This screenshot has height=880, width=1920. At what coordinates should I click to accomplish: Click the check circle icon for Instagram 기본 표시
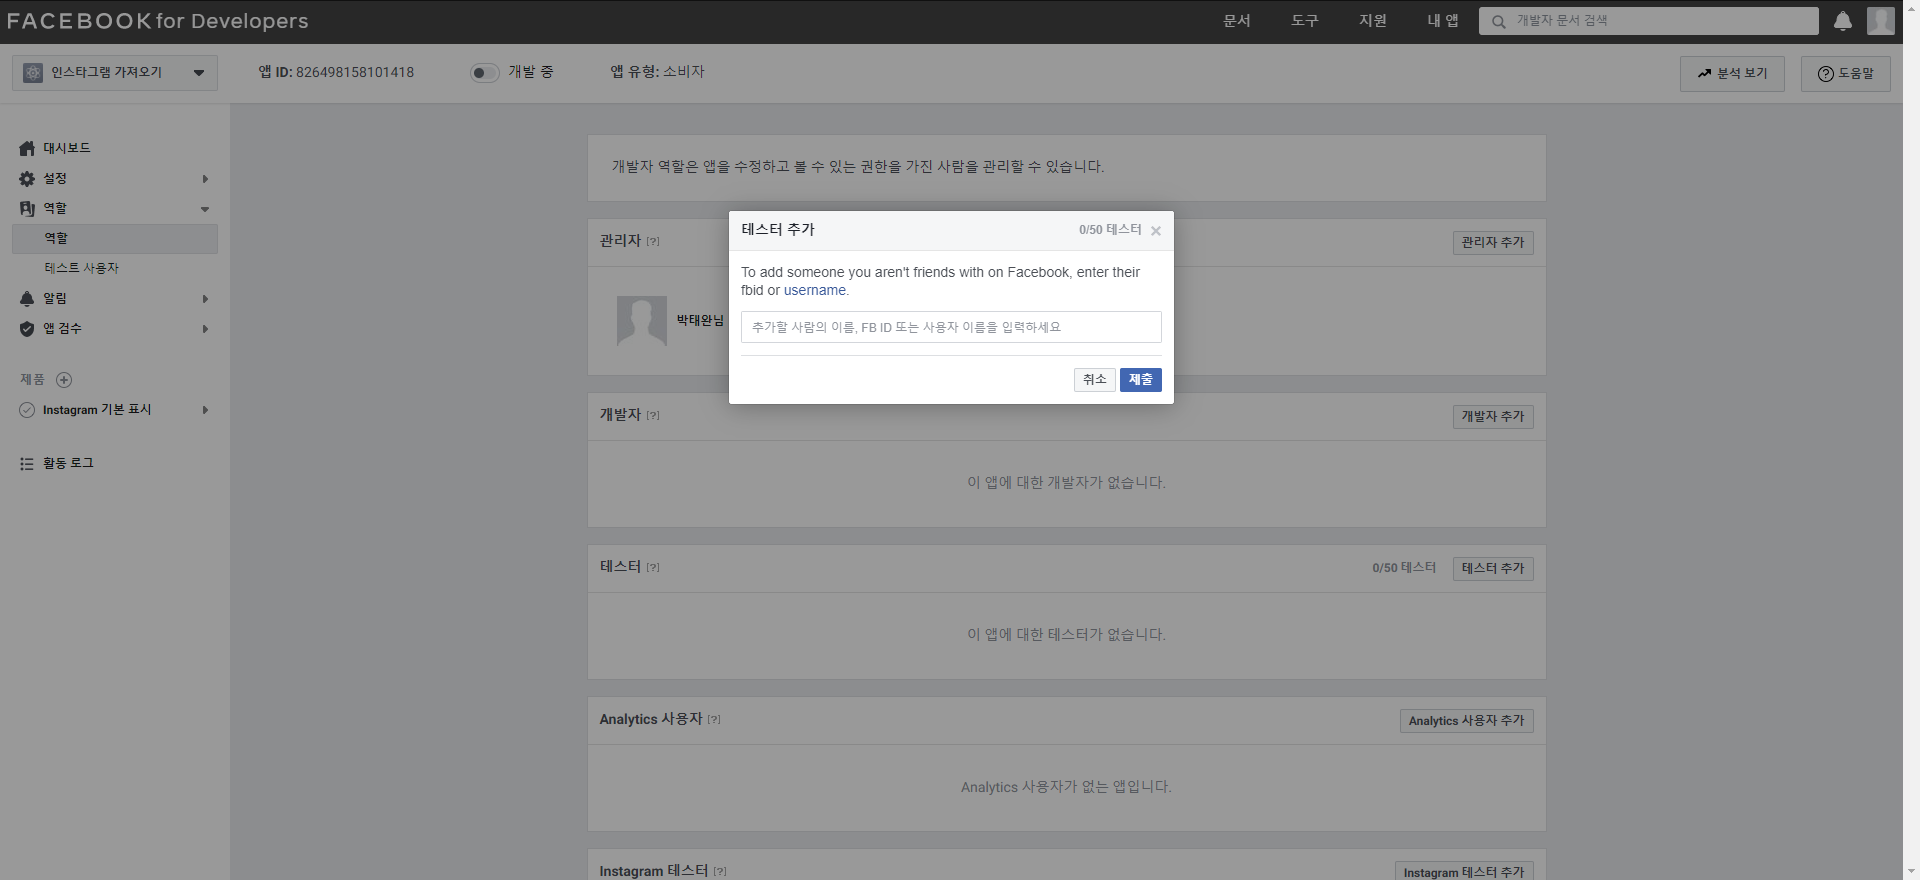tap(27, 410)
